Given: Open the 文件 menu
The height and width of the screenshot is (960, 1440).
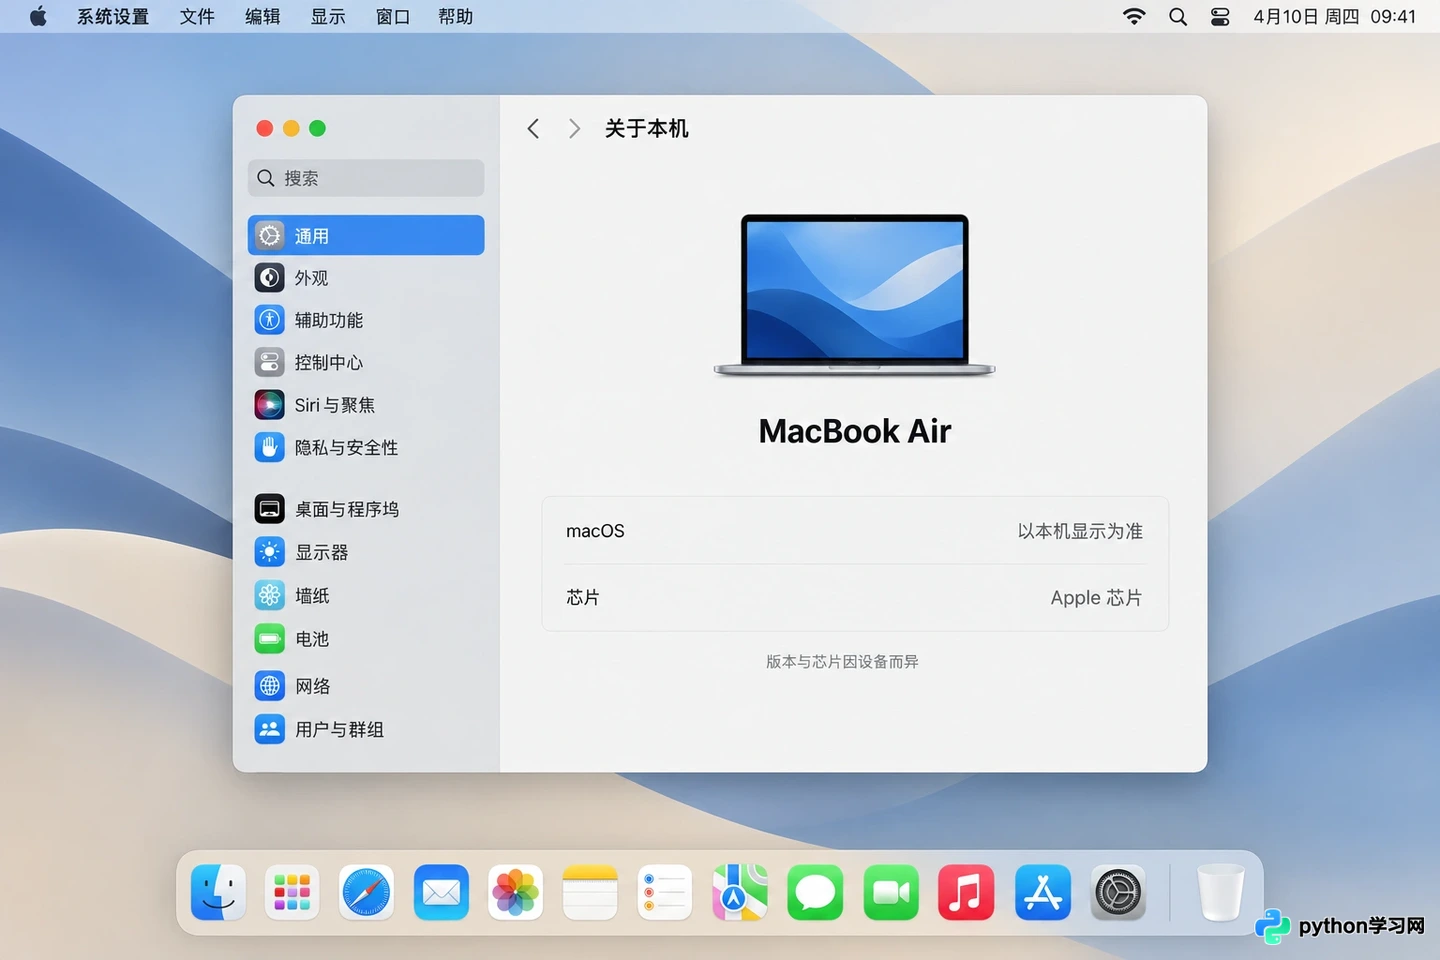Looking at the screenshot, I should pos(197,16).
